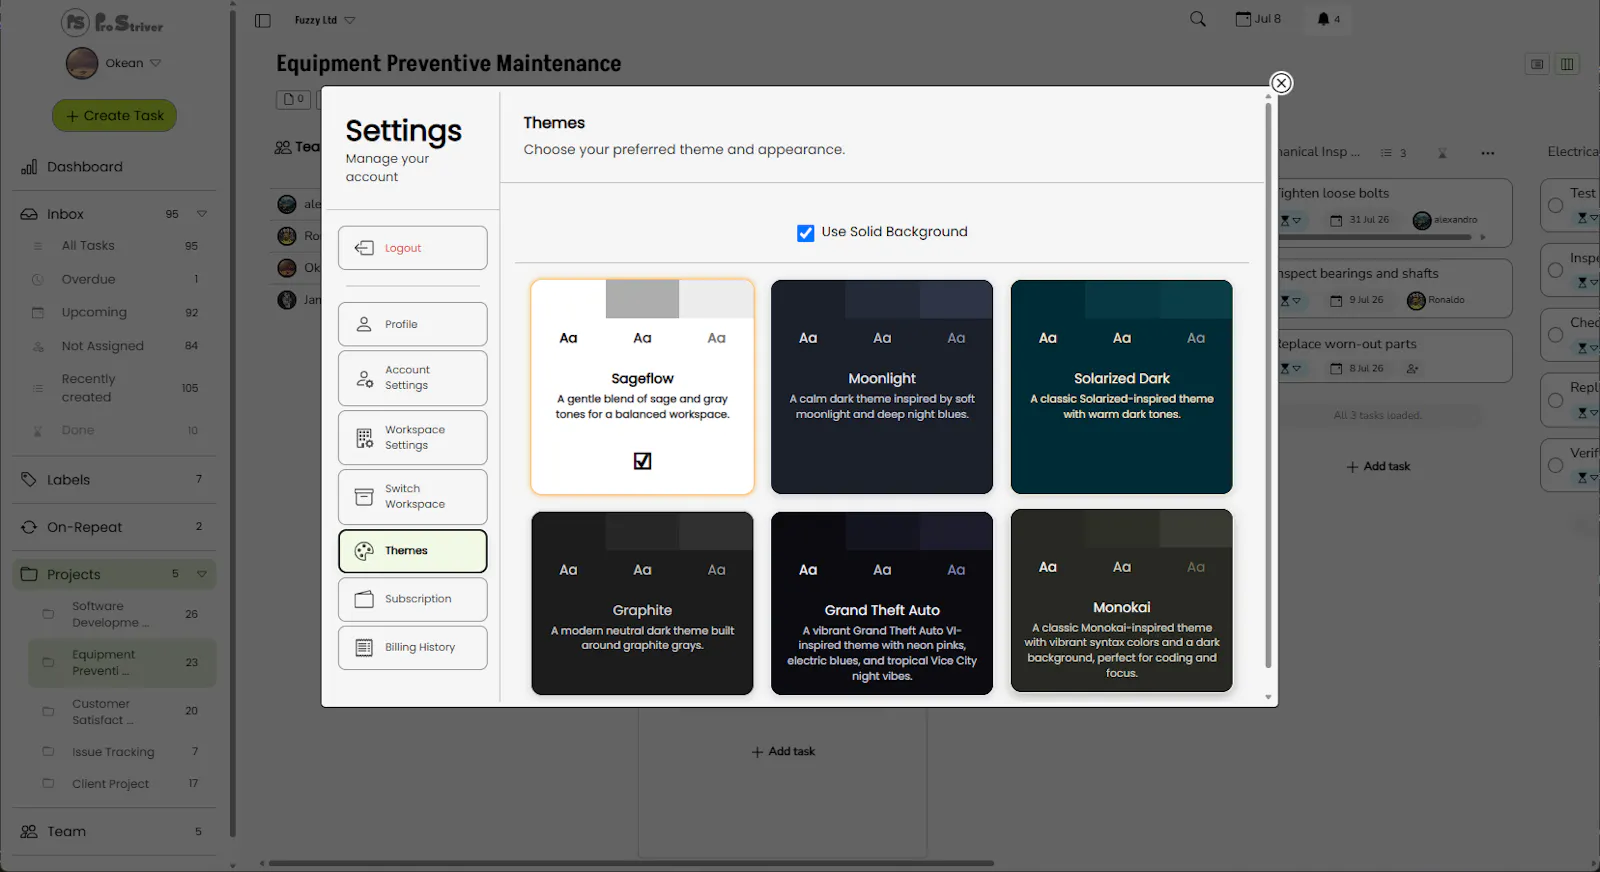Viewport: 1600px width, 872px height.
Task: Open Workspace Settings tab
Action: pos(412,438)
